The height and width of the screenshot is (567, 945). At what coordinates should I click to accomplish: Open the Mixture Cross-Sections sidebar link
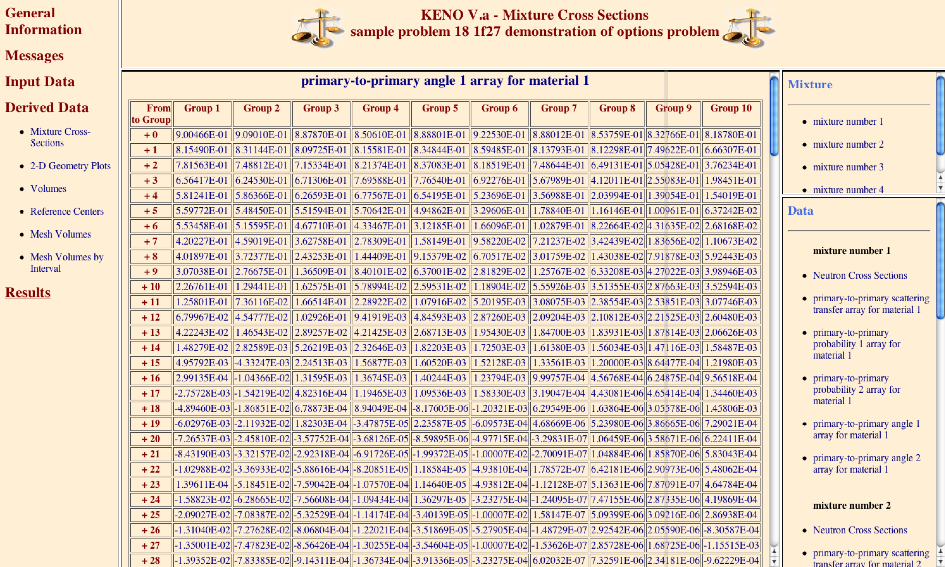(x=59, y=137)
